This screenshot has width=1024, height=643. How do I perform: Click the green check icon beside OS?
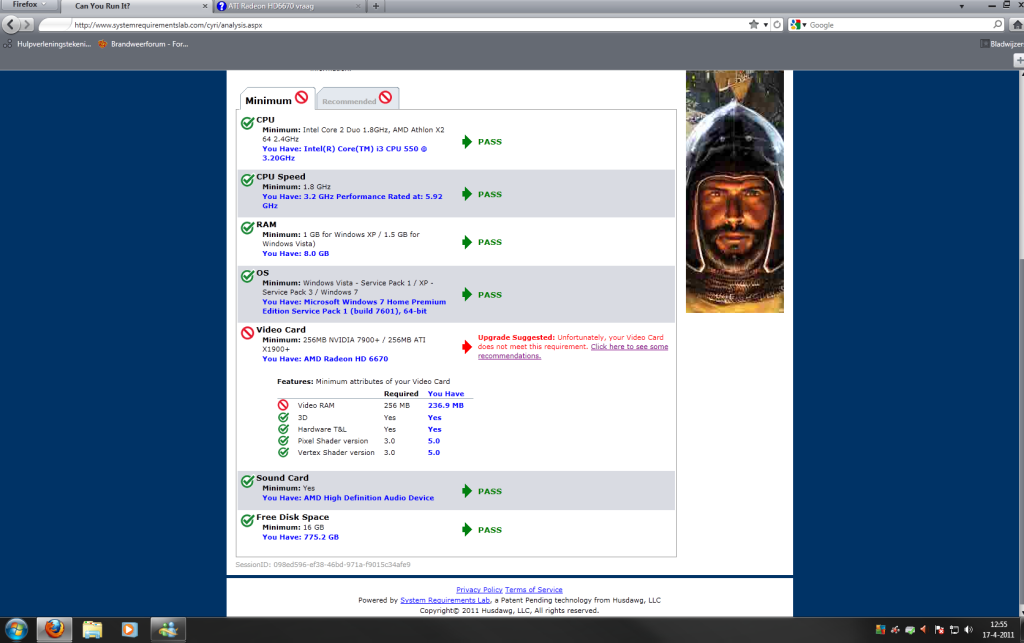click(248, 275)
